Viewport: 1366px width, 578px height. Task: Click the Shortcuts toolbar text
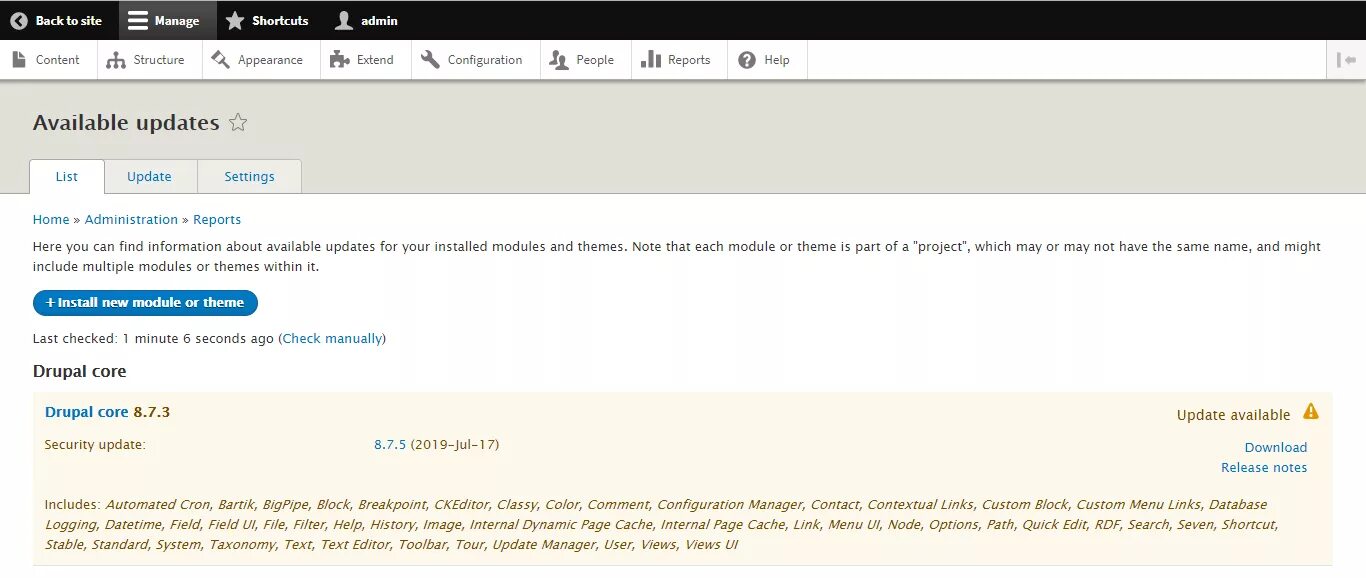280,20
